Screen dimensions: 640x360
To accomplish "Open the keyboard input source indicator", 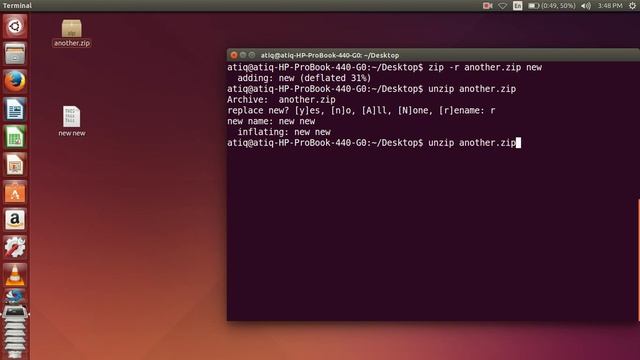I will (518, 6).
